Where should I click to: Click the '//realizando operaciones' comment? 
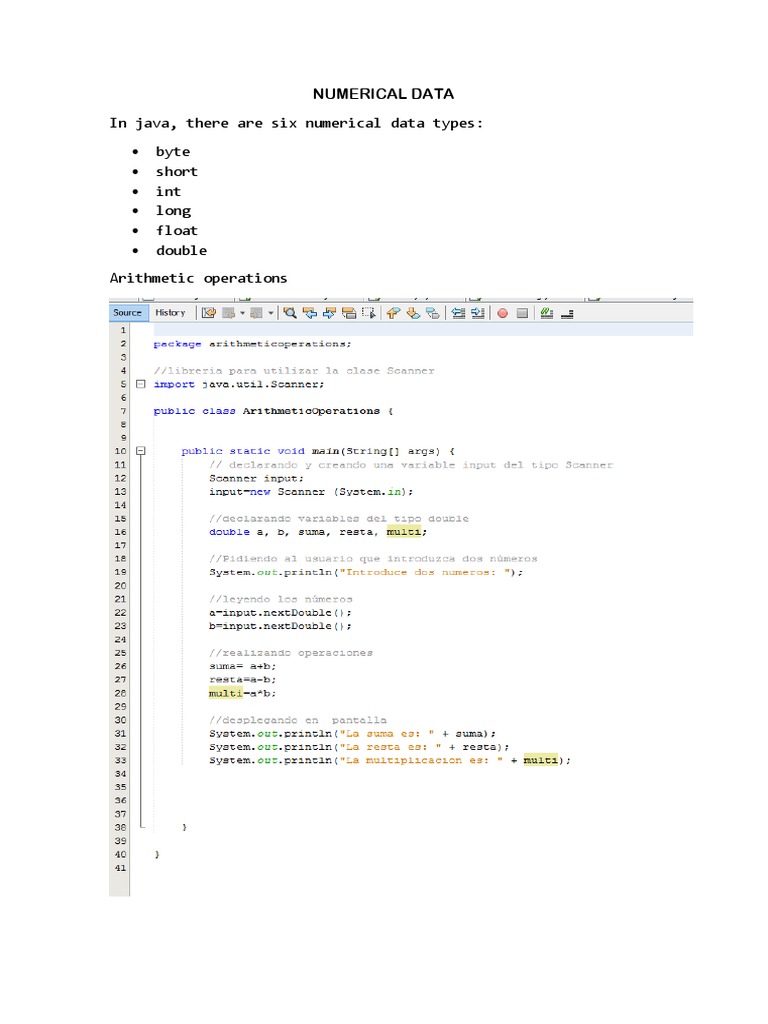291,652
